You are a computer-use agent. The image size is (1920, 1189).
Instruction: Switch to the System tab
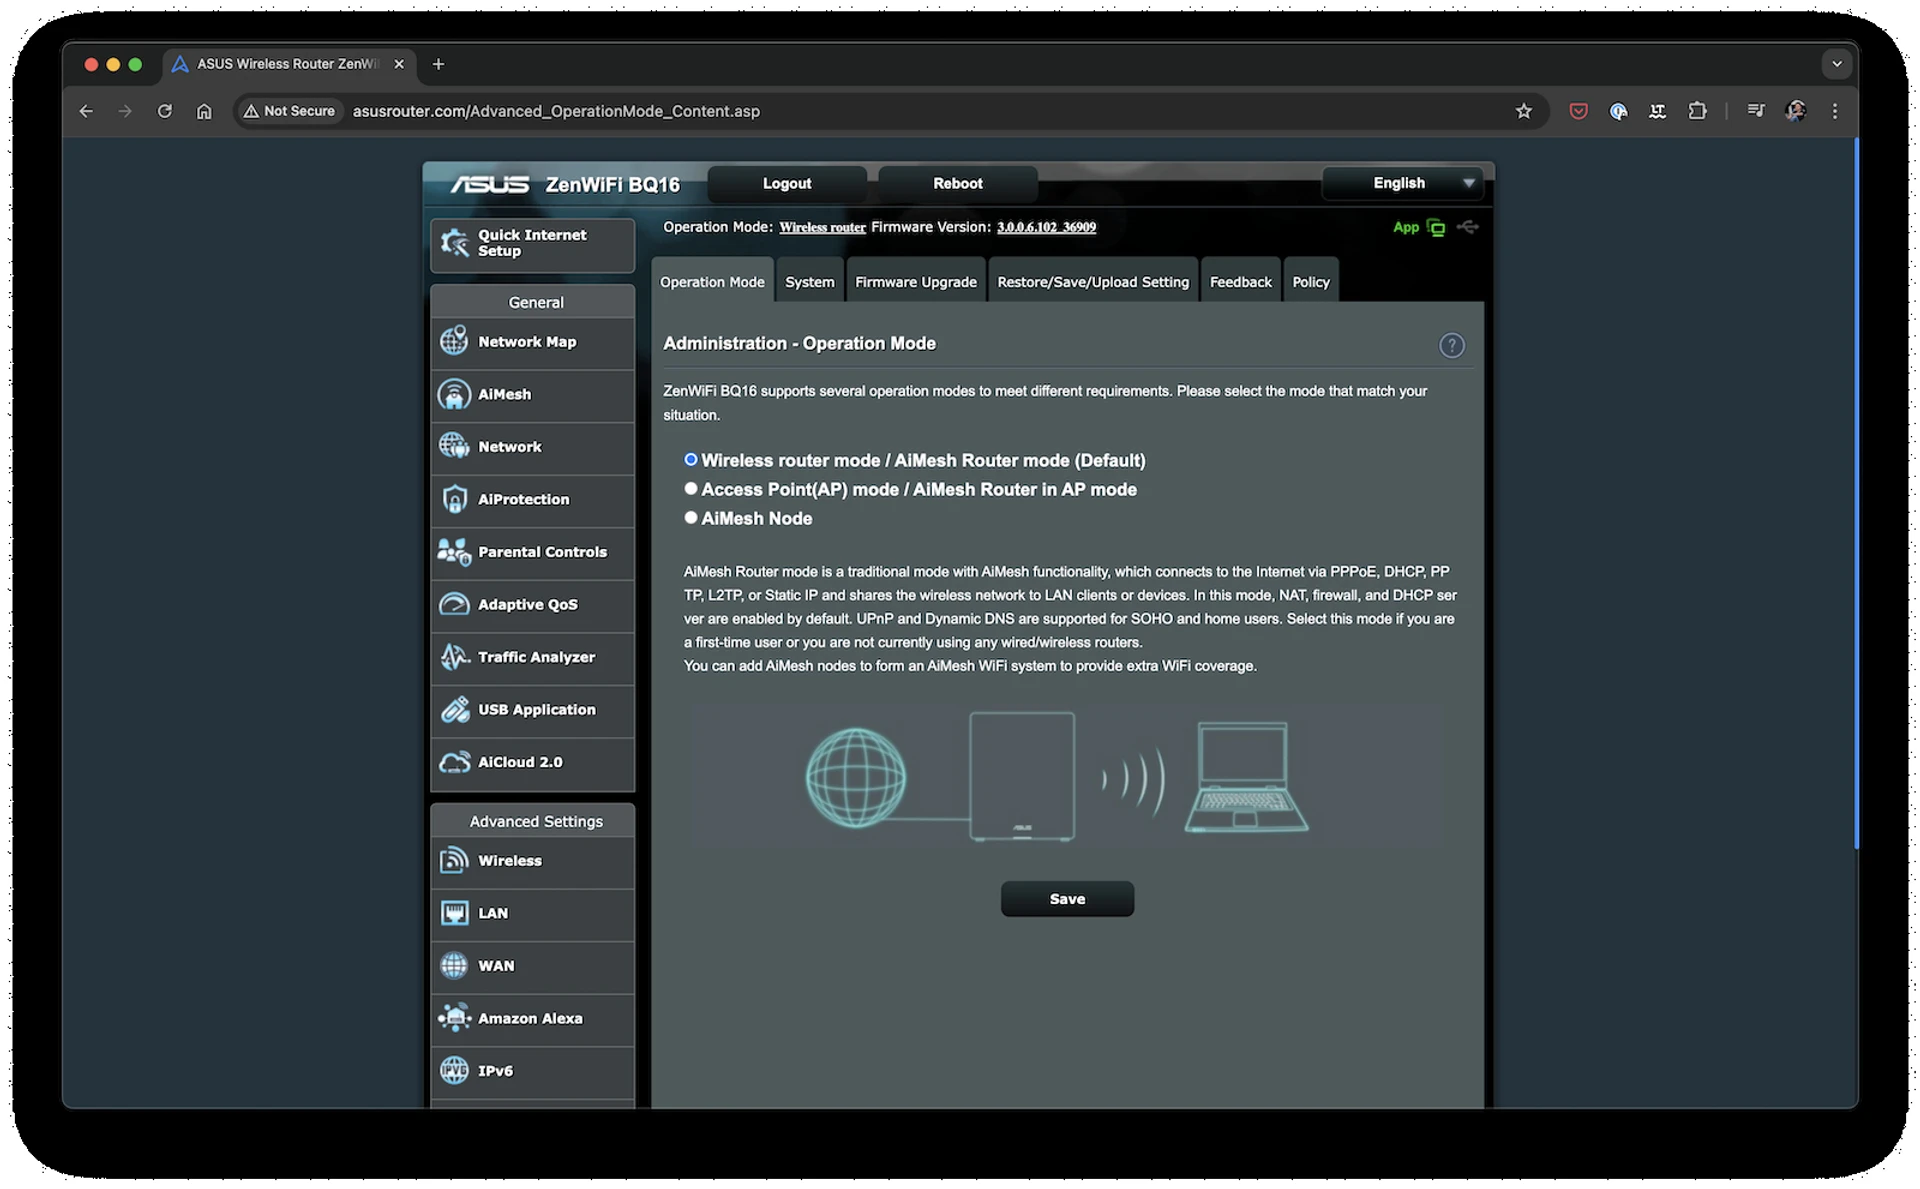809,281
